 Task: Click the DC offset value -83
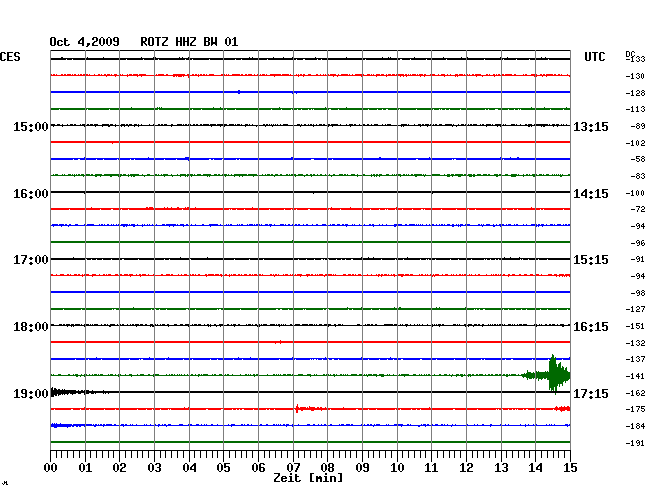pos(638,176)
